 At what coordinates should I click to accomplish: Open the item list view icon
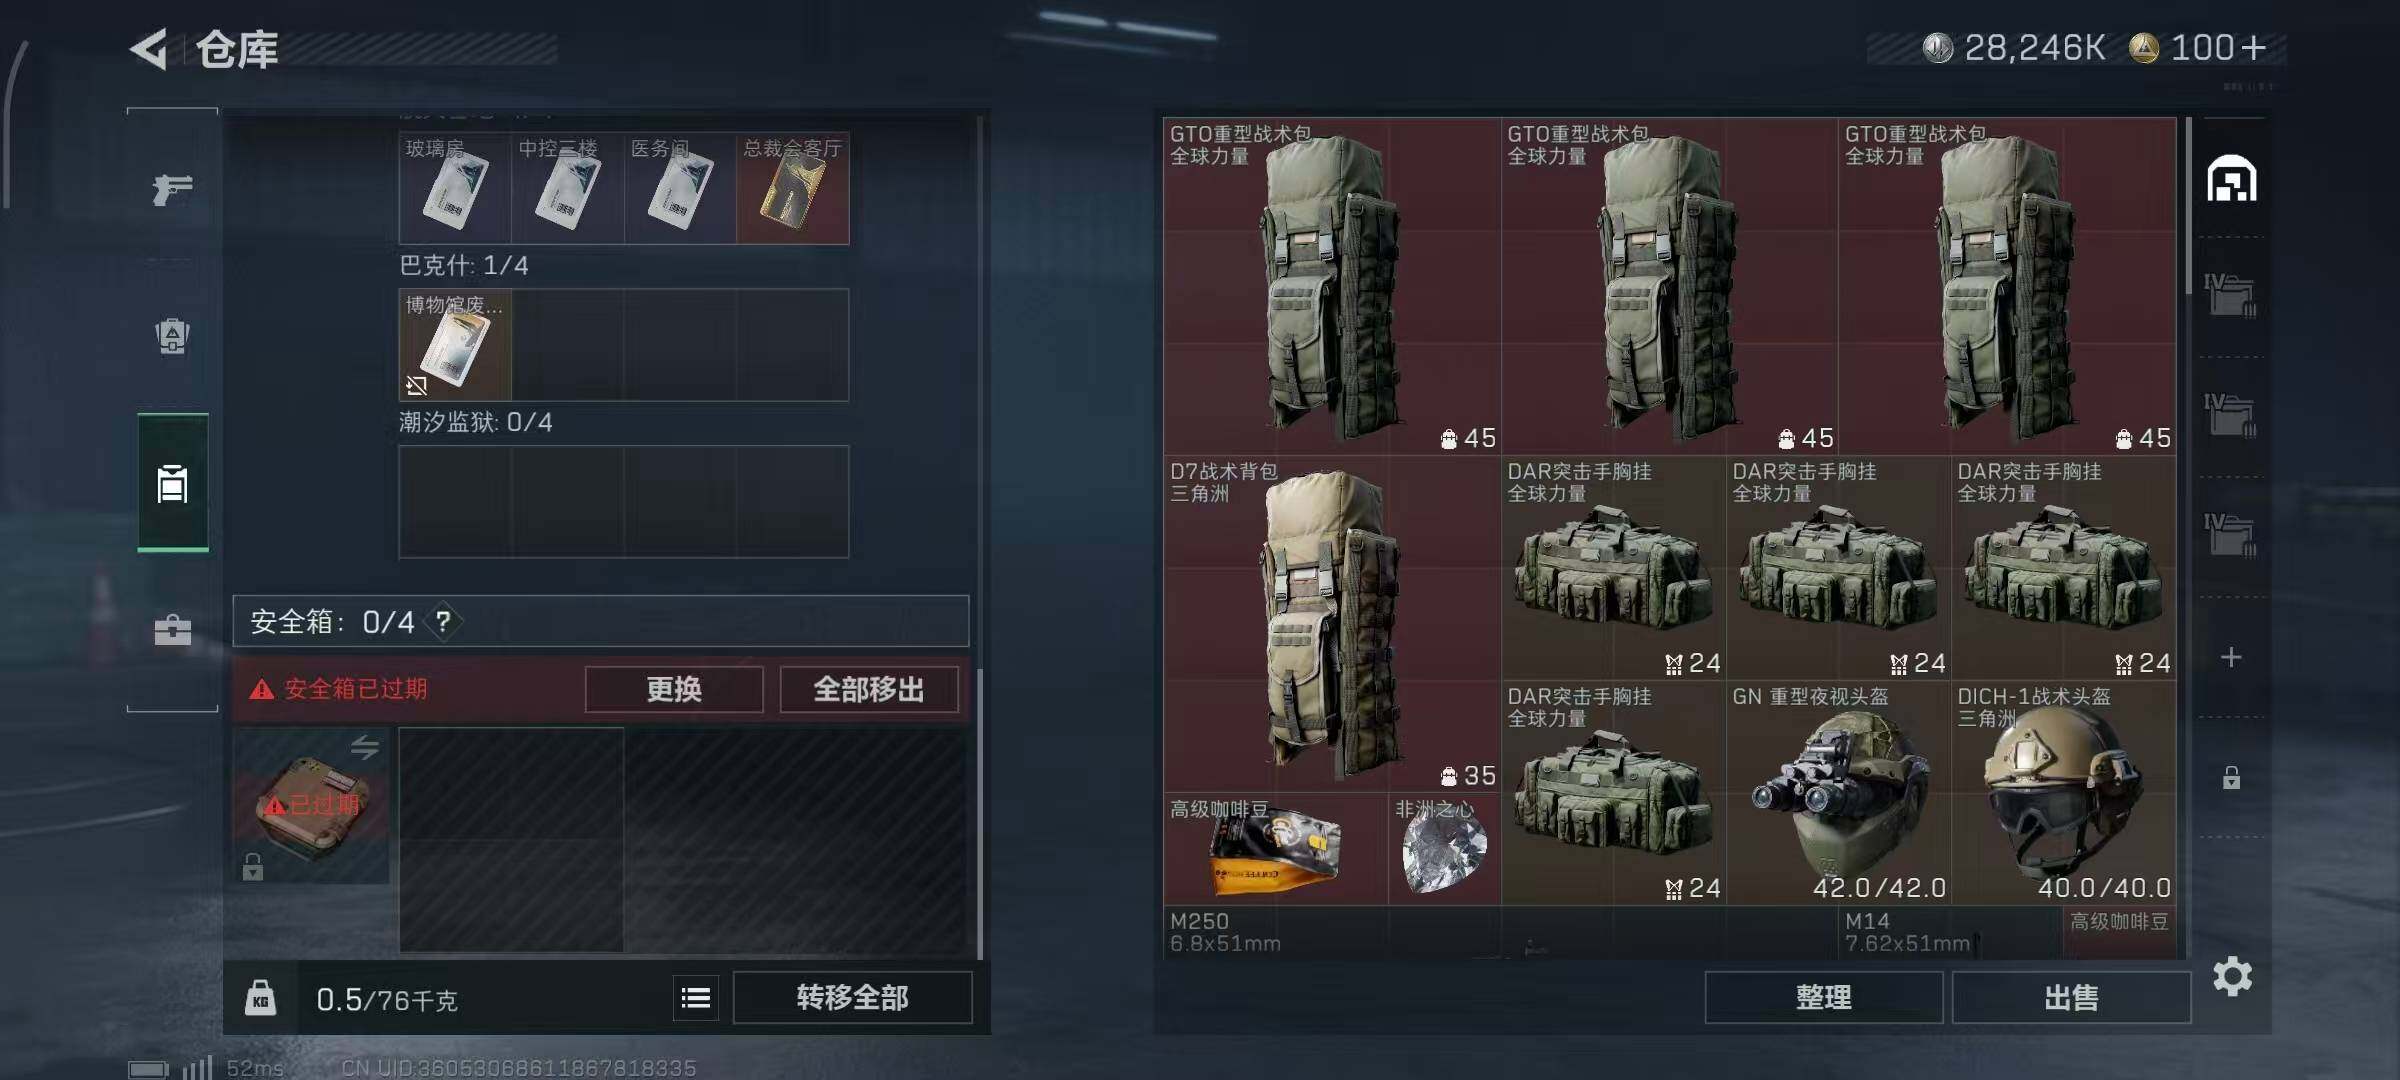point(696,997)
